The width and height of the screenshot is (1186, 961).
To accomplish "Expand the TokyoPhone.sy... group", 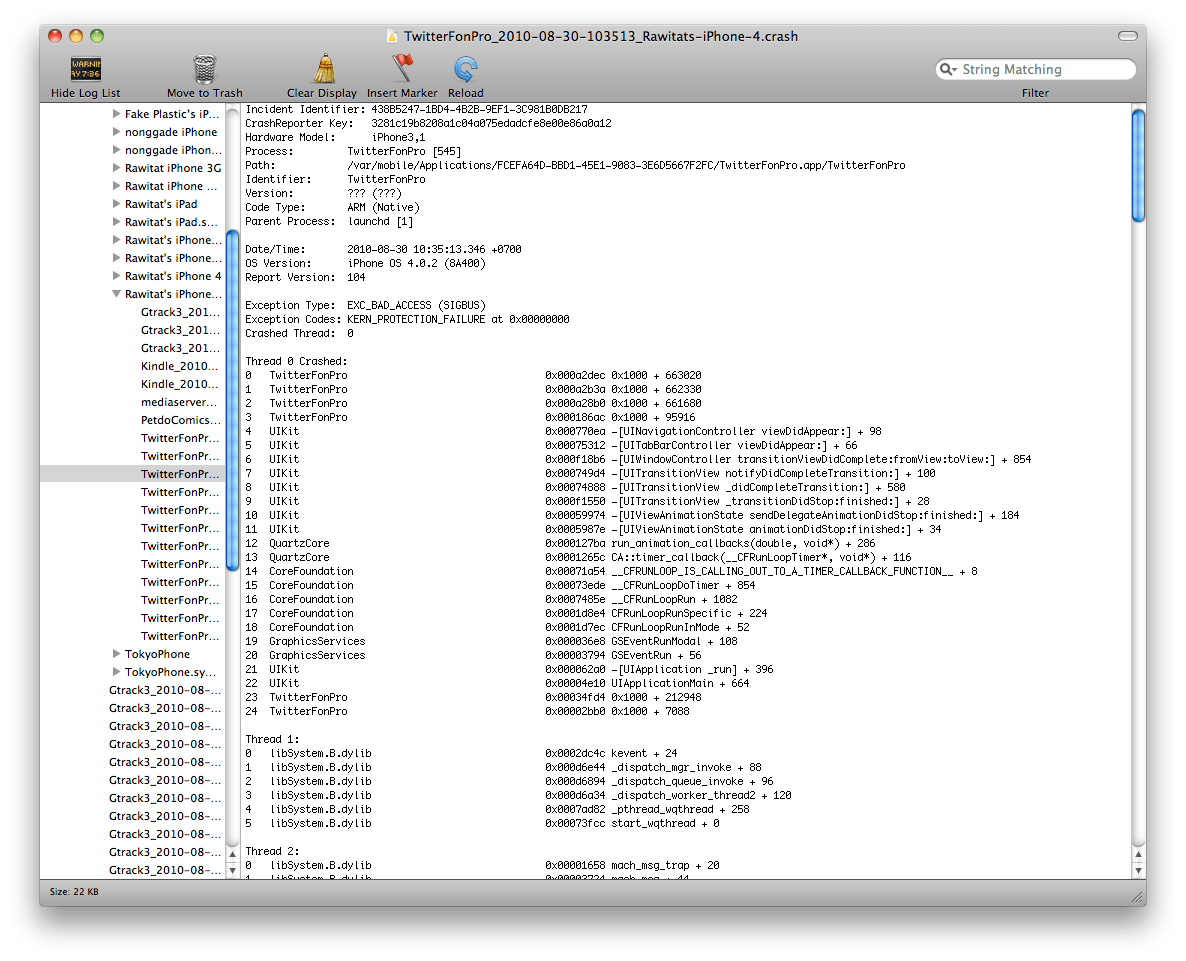I will (116, 671).
